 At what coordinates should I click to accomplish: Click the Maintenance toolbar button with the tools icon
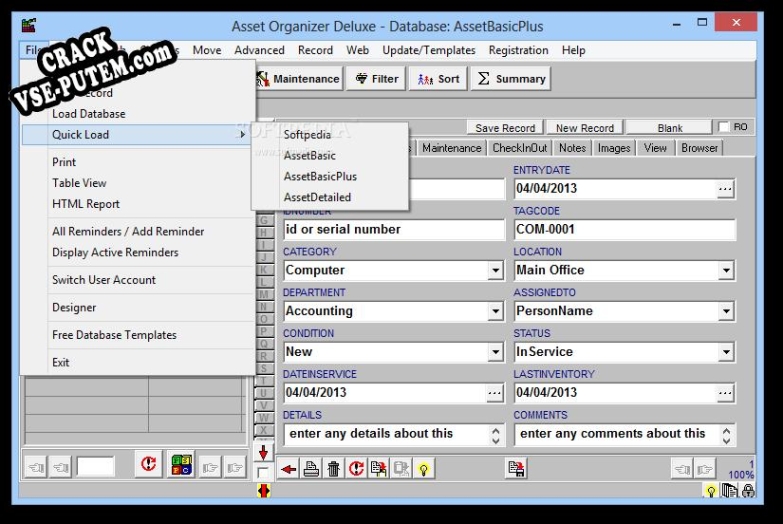[x=299, y=78]
